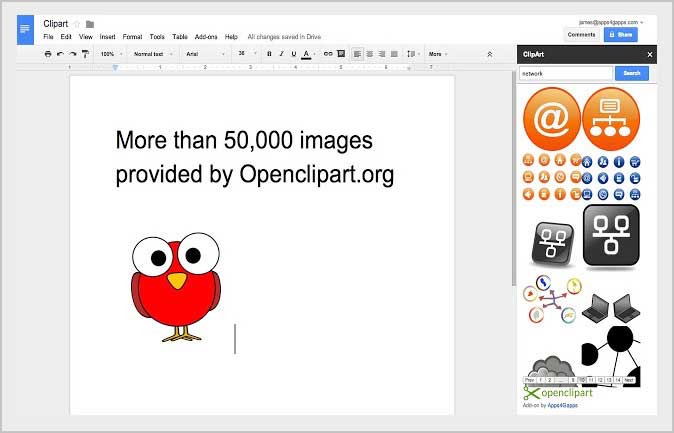The height and width of the screenshot is (433, 674).
Task: Open the Tools menu
Action: [x=157, y=37]
